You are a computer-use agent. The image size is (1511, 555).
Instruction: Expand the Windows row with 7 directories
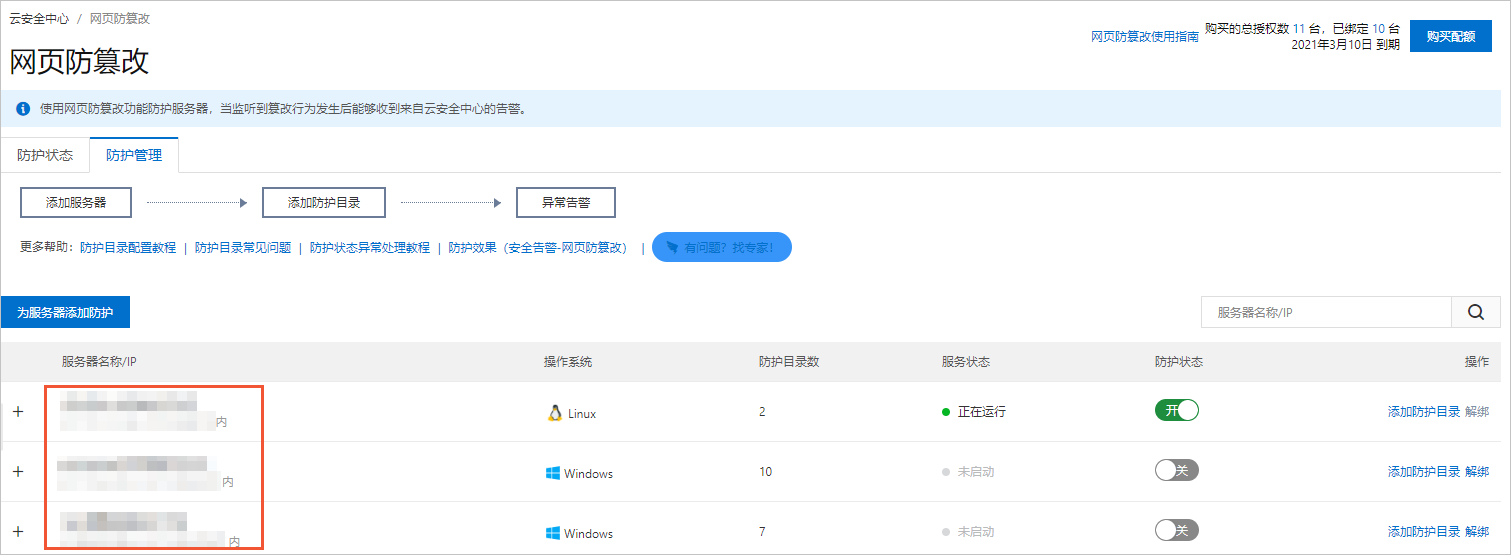pos(18,531)
